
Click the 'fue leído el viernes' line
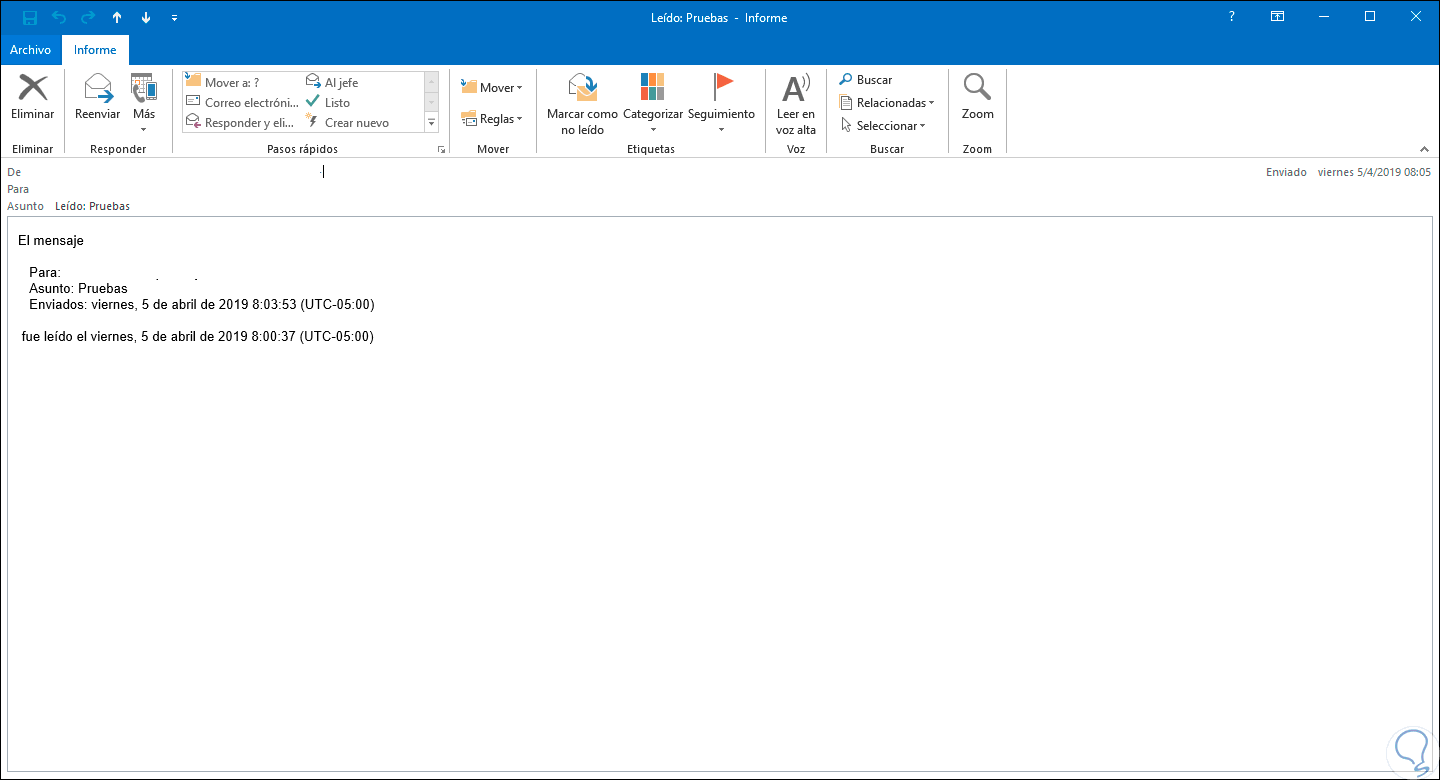coord(198,337)
